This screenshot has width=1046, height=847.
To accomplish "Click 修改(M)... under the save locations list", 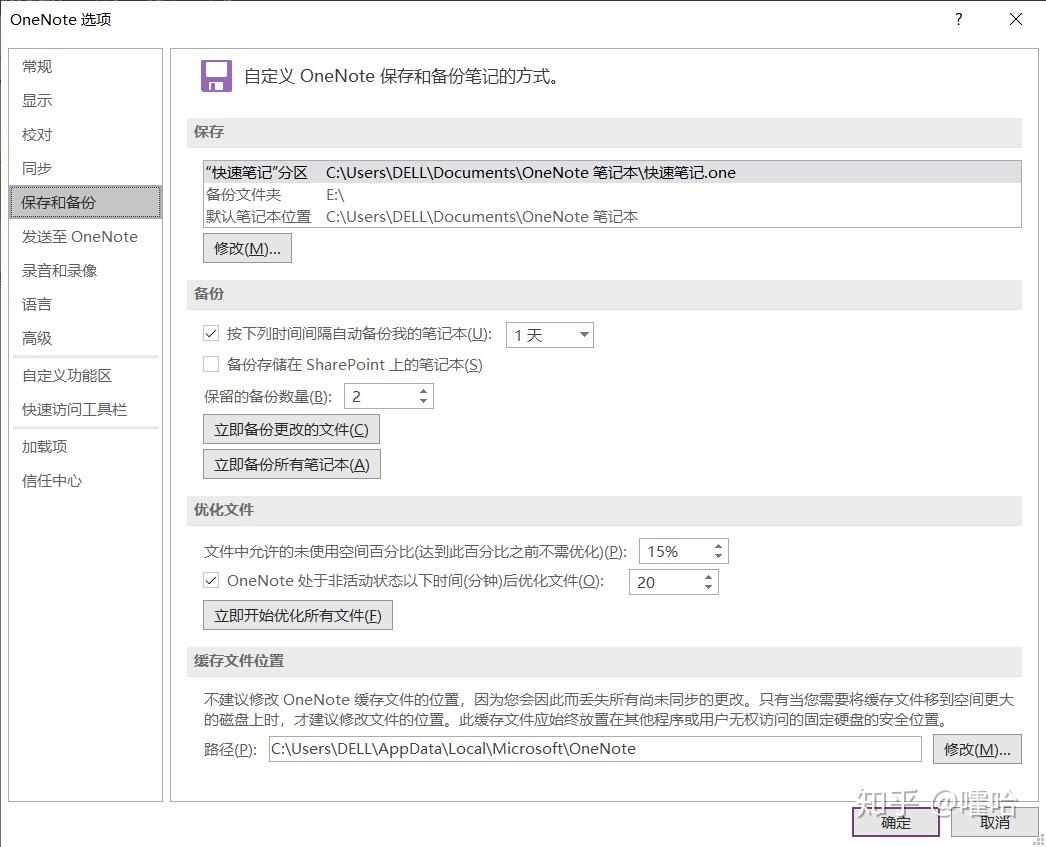I will click(x=247, y=248).
